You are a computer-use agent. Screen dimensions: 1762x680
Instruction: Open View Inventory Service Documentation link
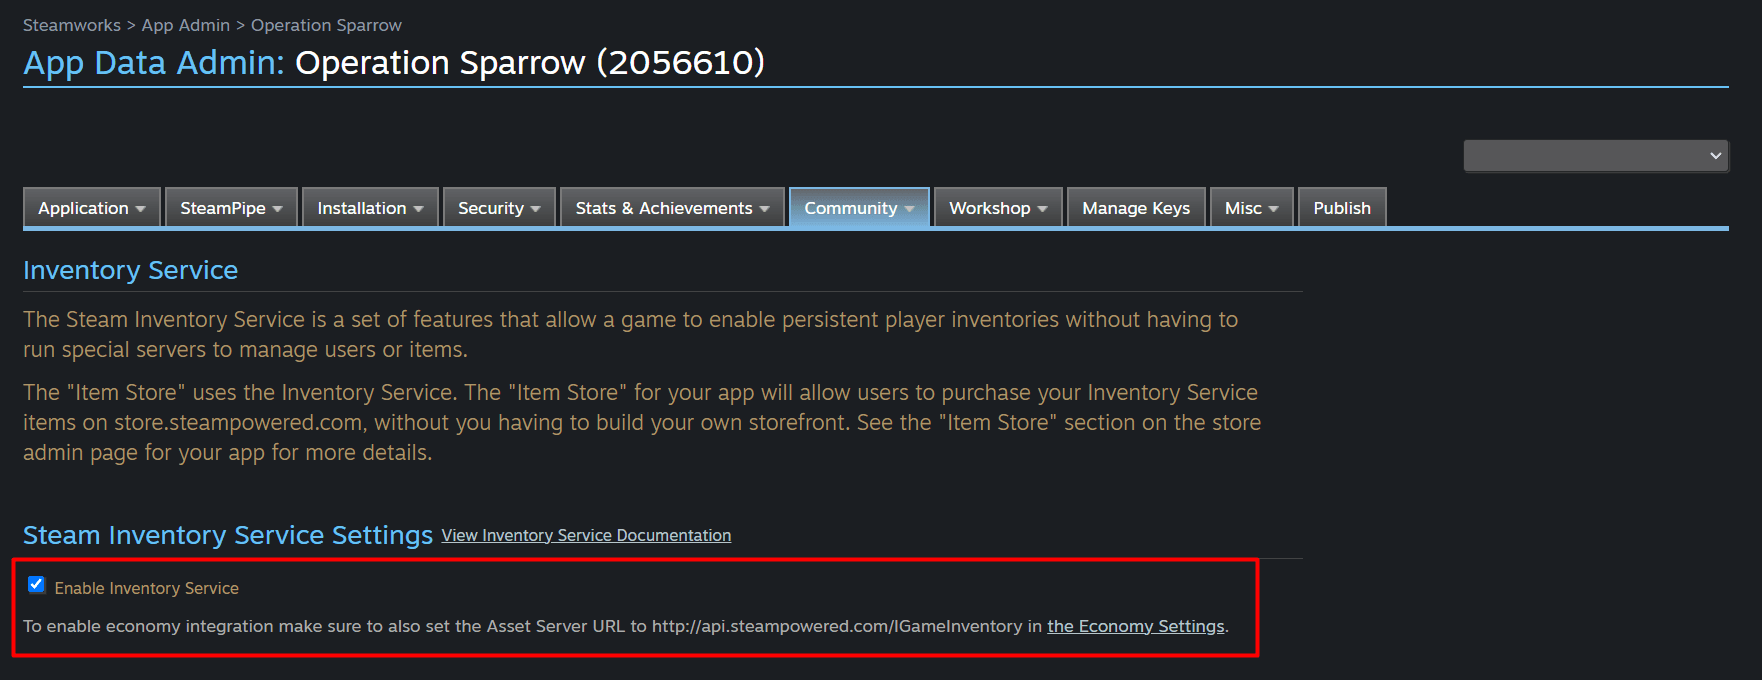[586, 536]
